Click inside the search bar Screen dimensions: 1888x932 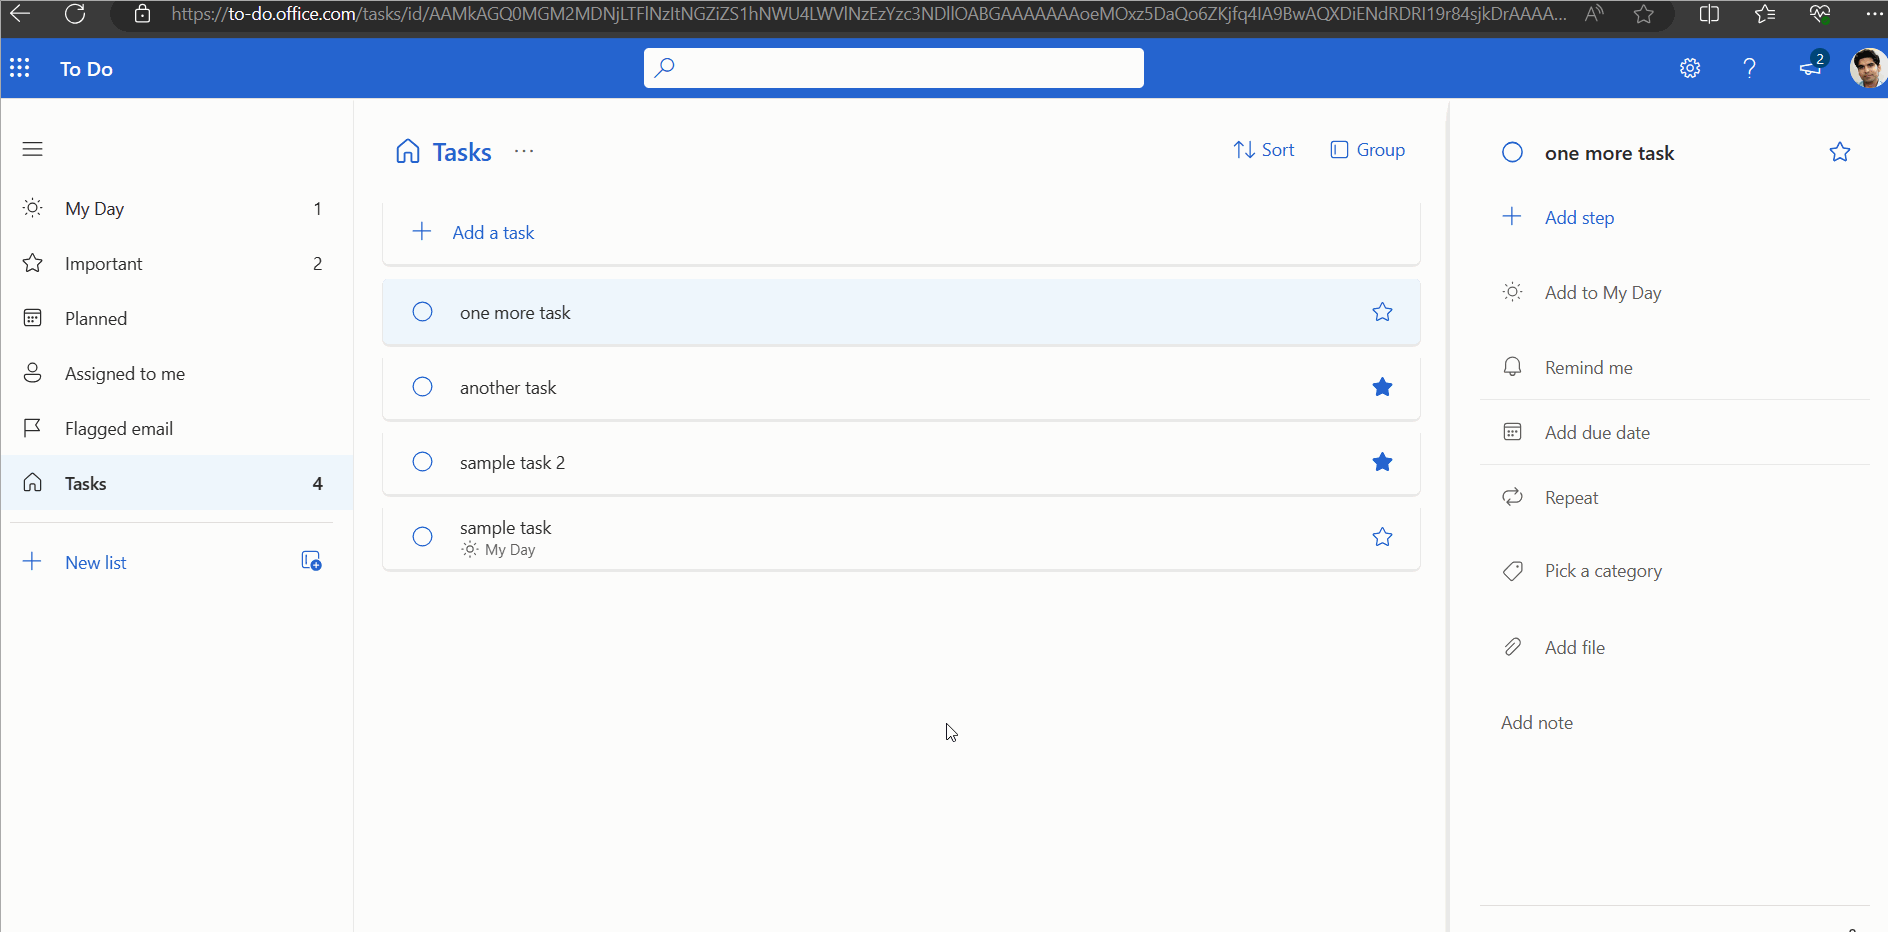pyautogui.click(x=893, y=67)
